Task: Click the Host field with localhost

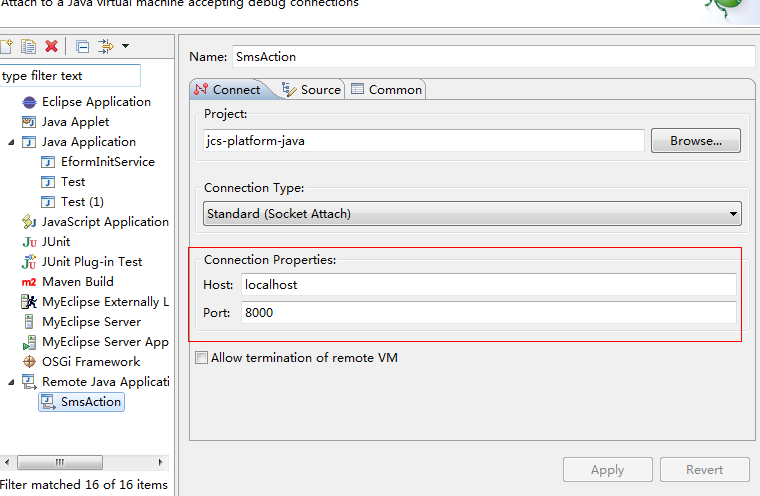Action: tap(489, 285)
